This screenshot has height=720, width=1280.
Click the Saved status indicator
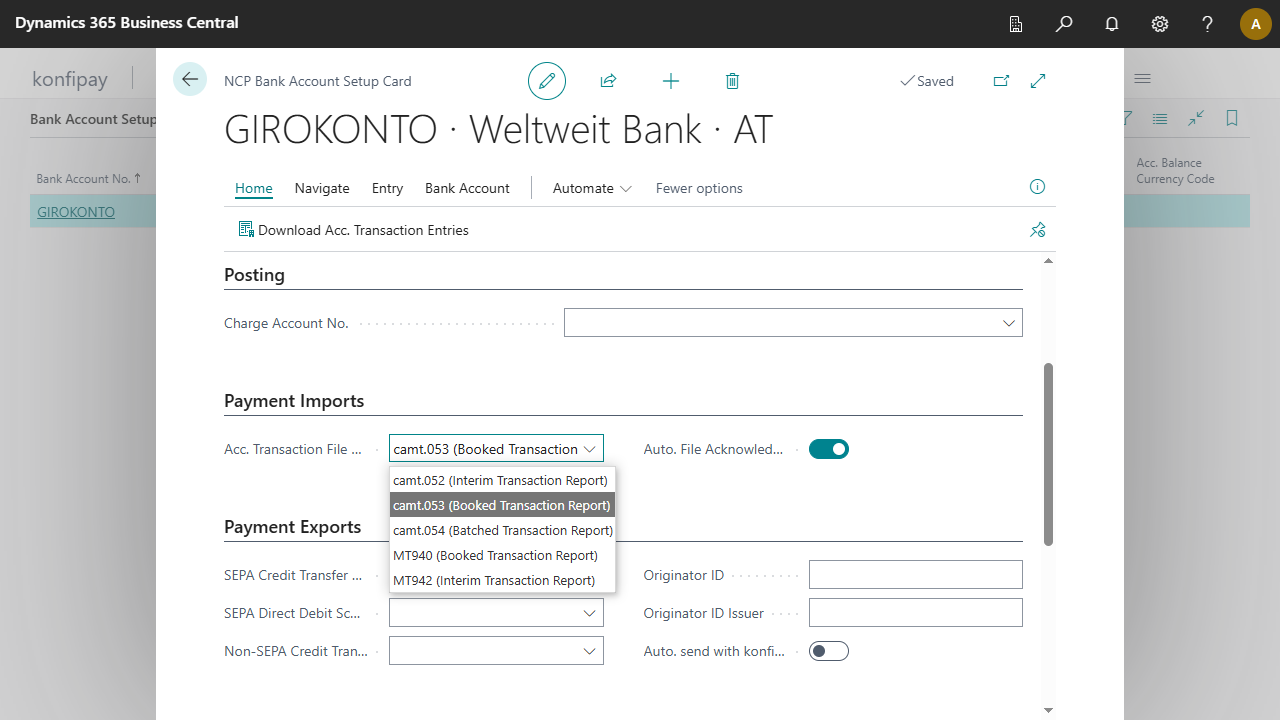point(927,81)
